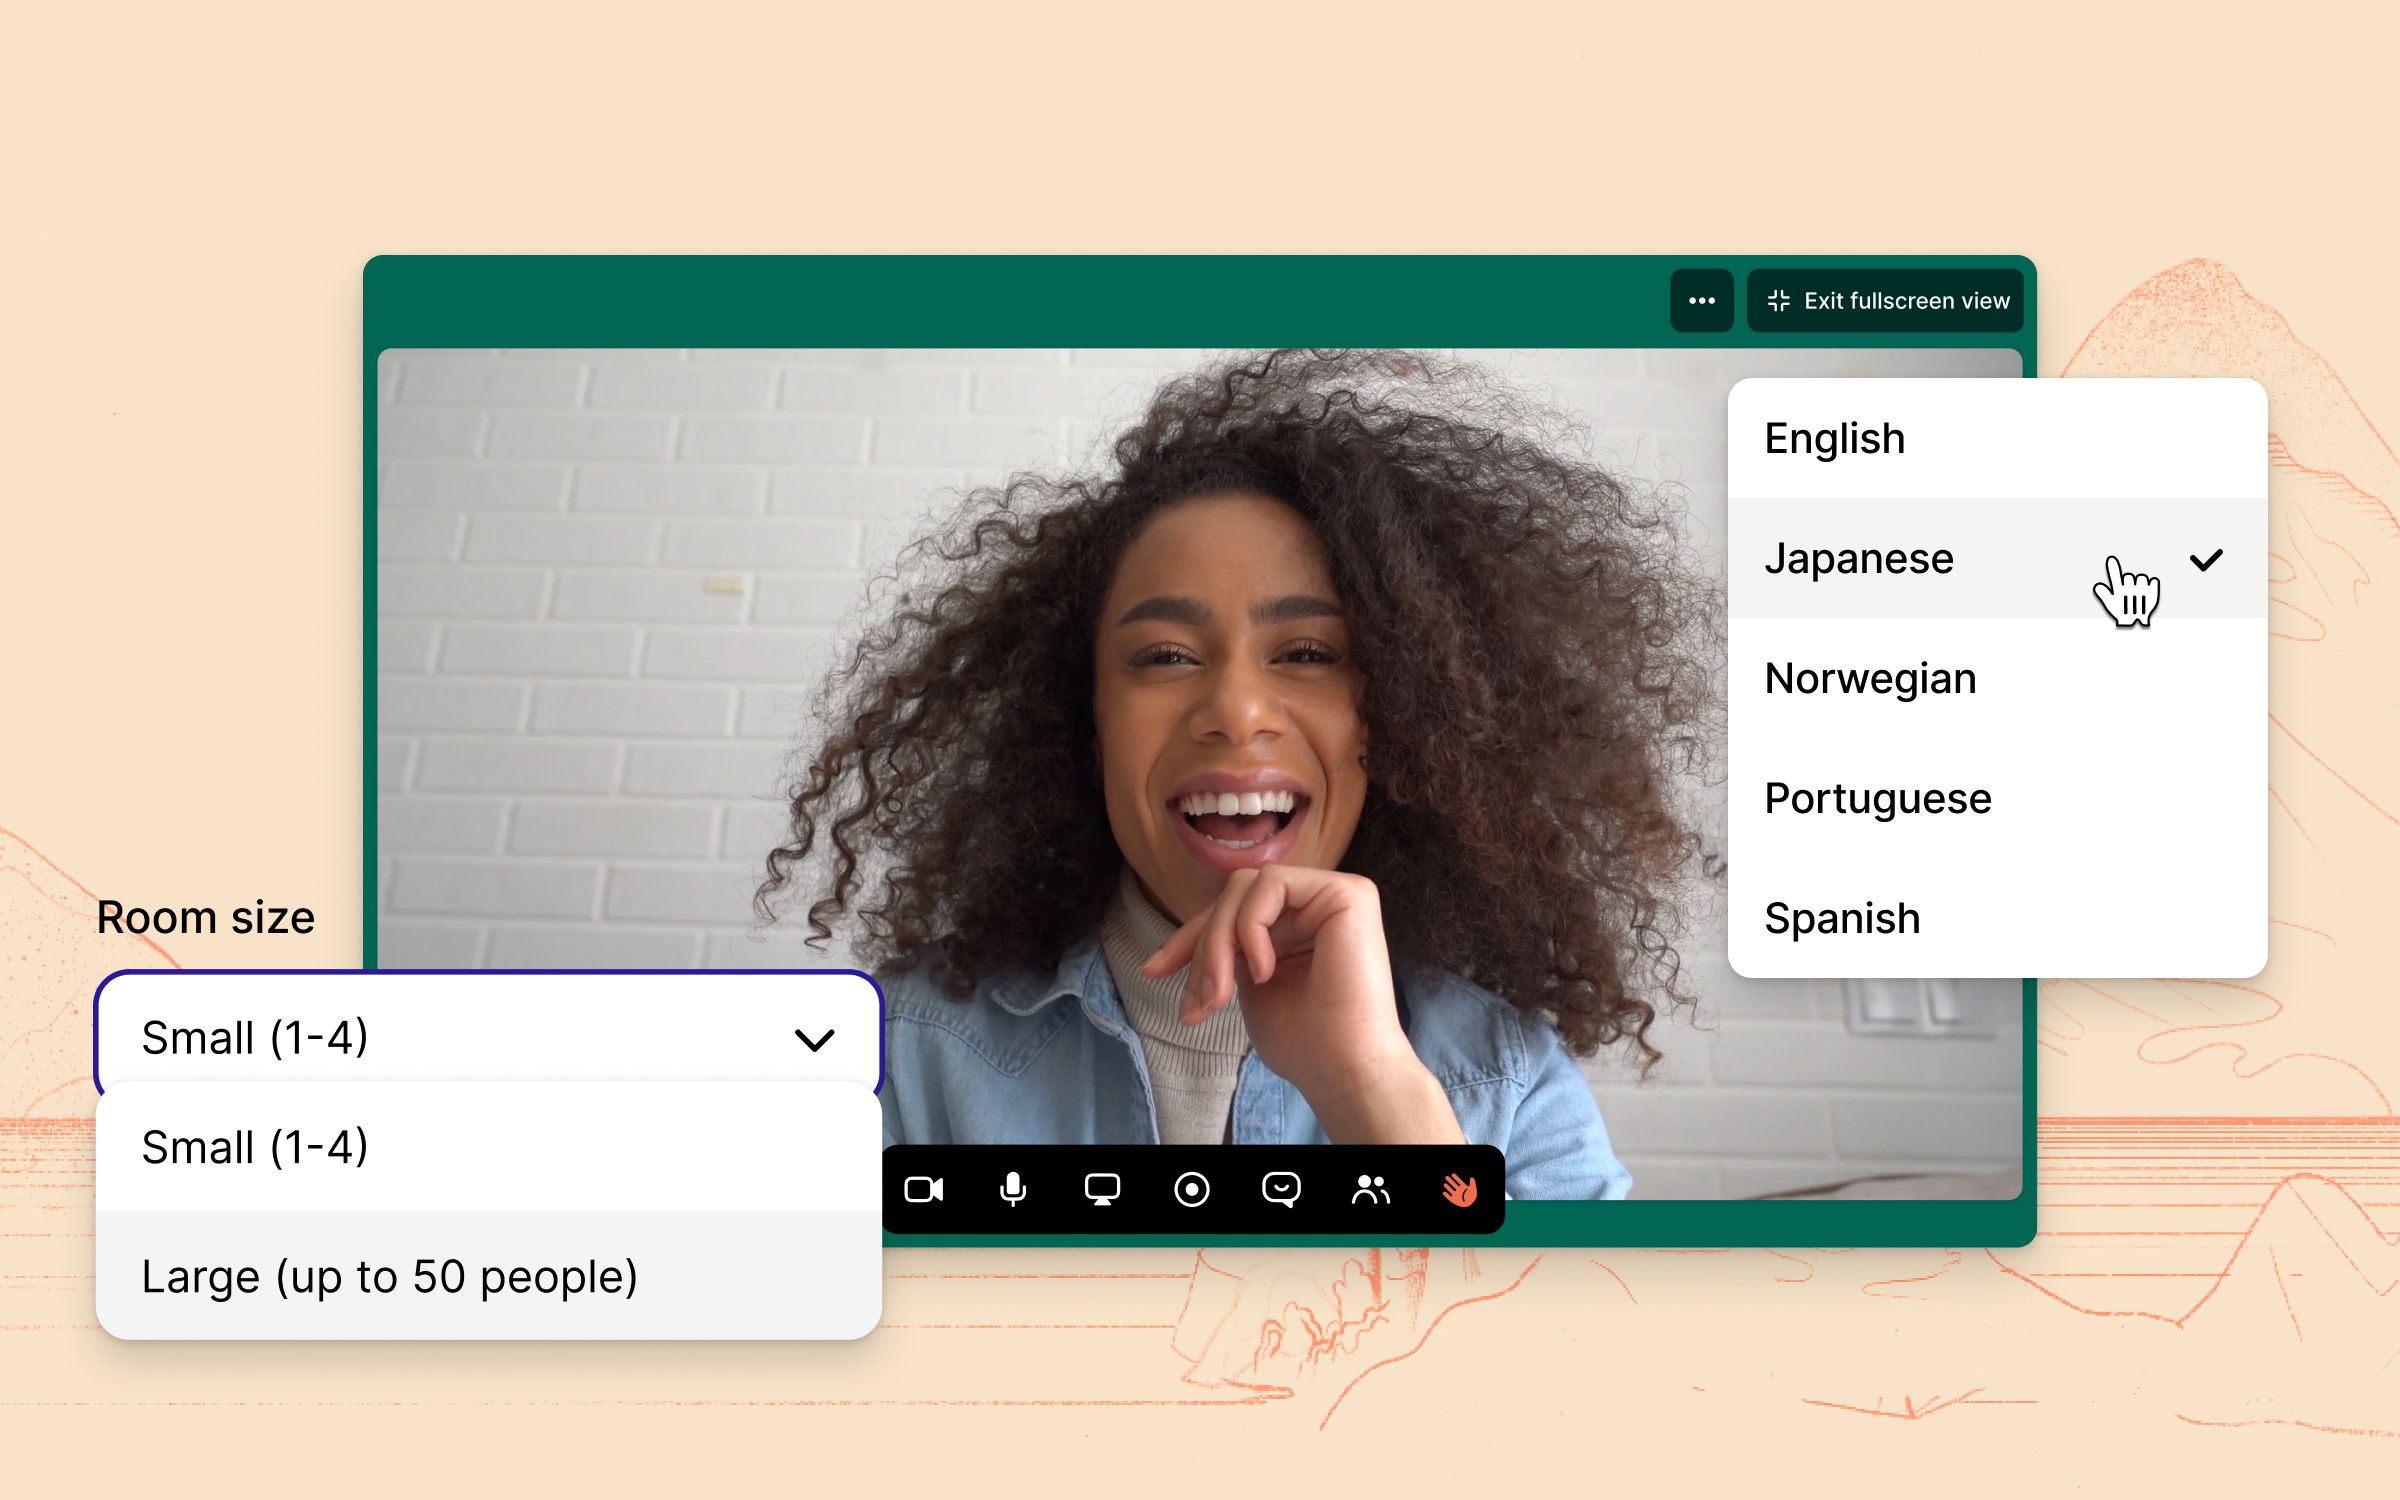Open the chat panel
2400x1500 pixels.
[x=1281, y=1189]
